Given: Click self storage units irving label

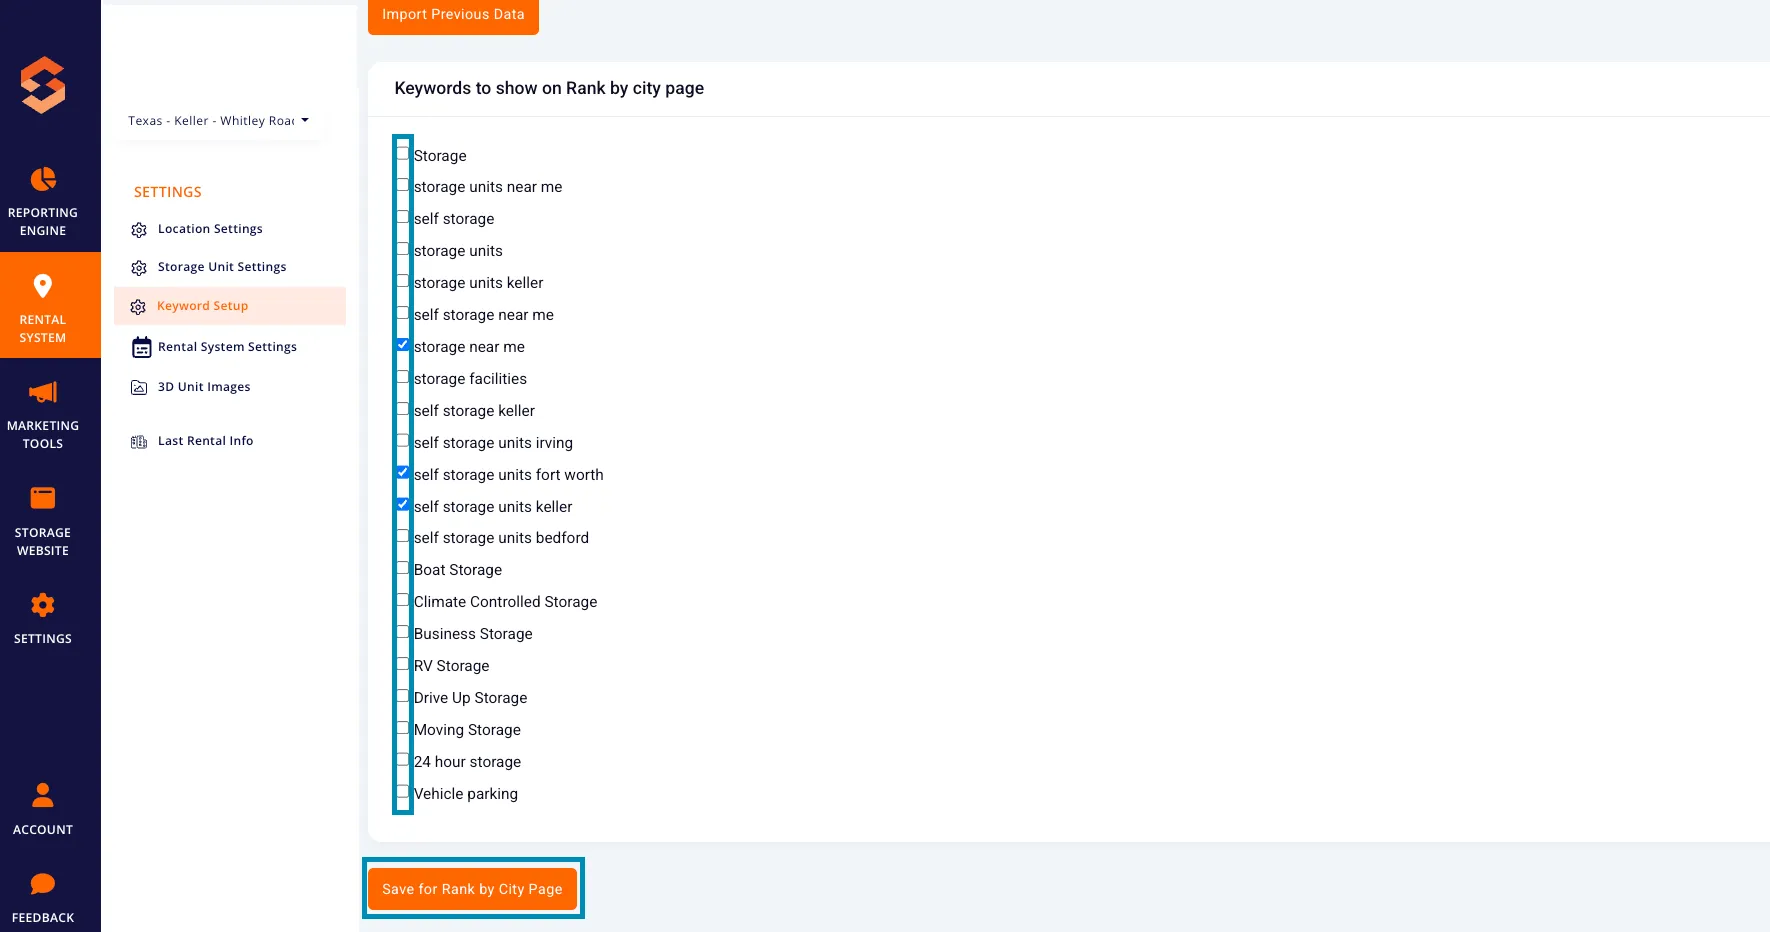Looking at the screenshot, I should (x=493, y=443).
